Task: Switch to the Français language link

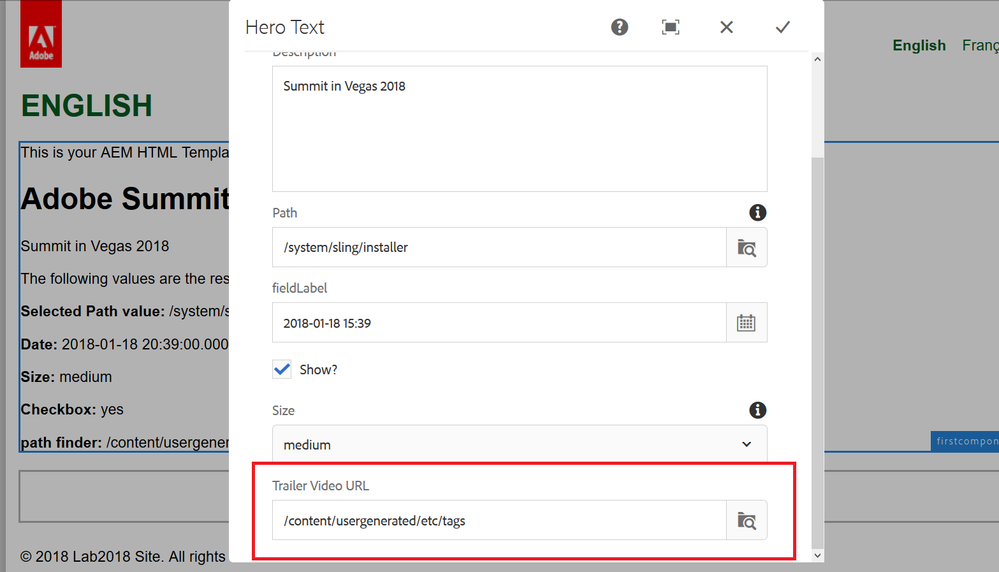Action: 980,45
